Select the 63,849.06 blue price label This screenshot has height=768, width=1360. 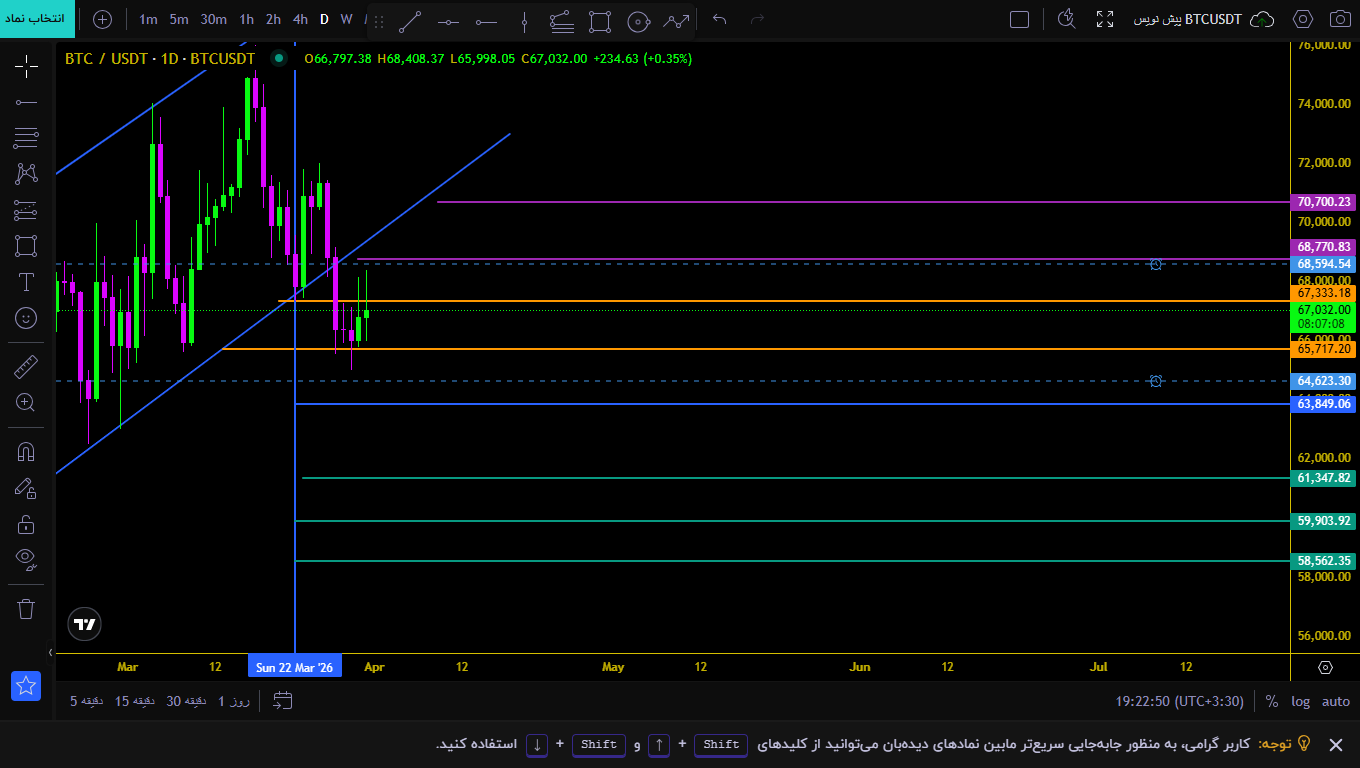(x=1324, y=404)
